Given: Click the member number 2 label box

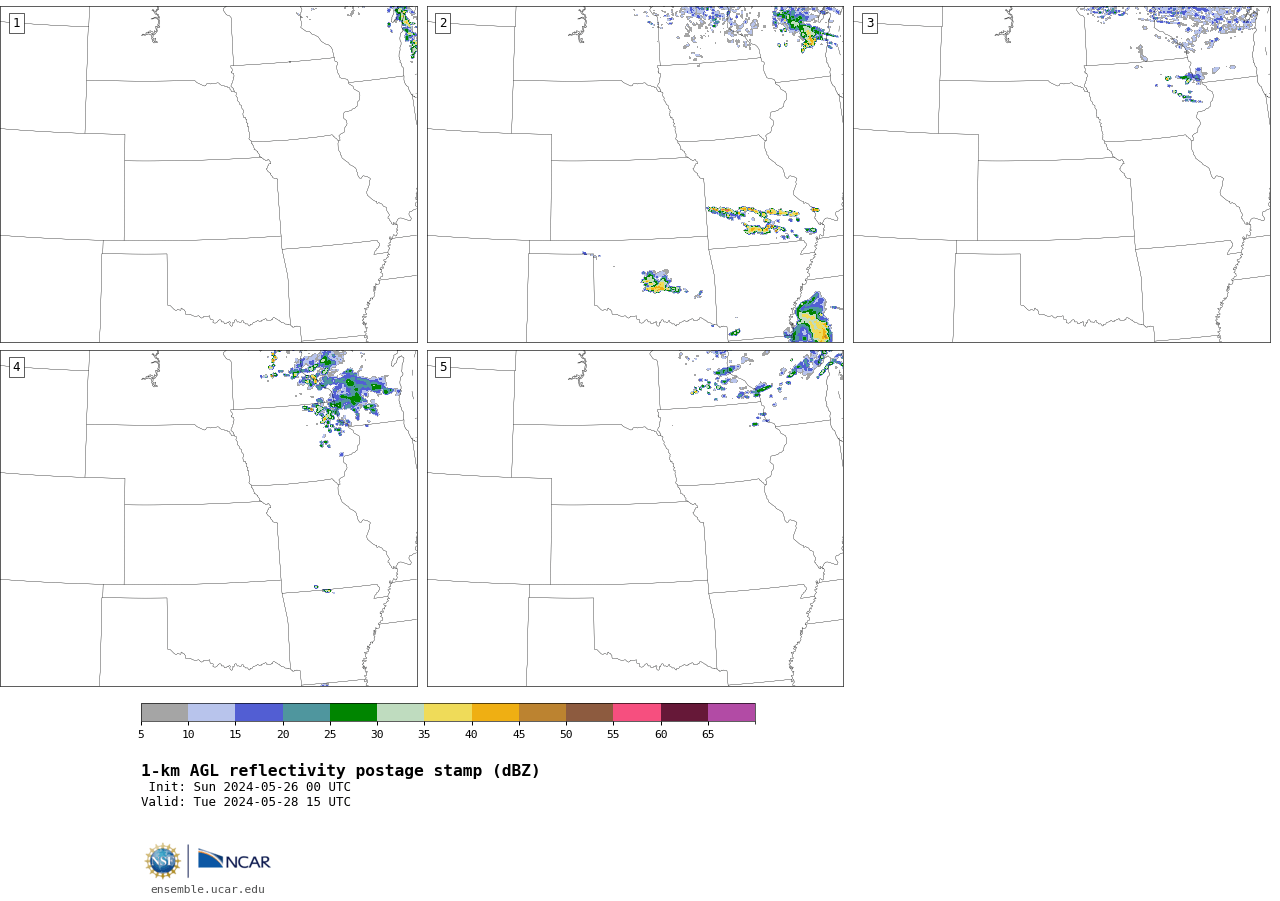Looking at the screenshot, I should tap(443, 23).
